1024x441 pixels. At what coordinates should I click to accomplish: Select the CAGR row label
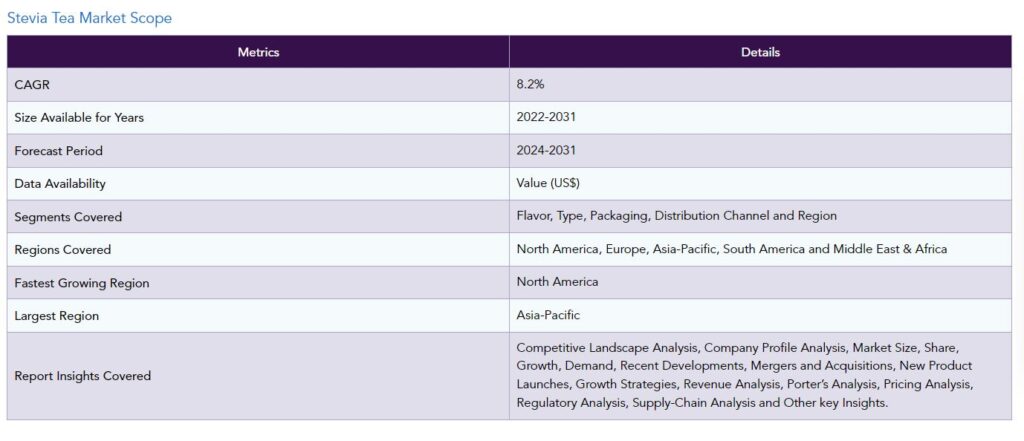pos(31,85)
